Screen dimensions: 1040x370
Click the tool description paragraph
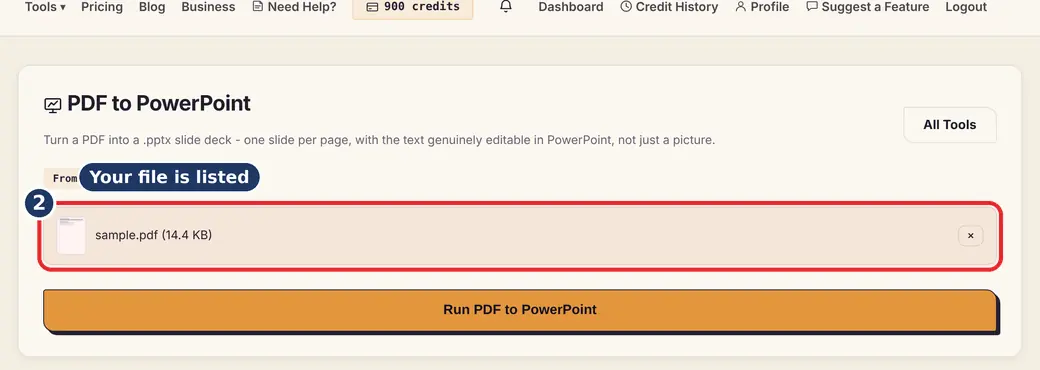tap(379, 141)
